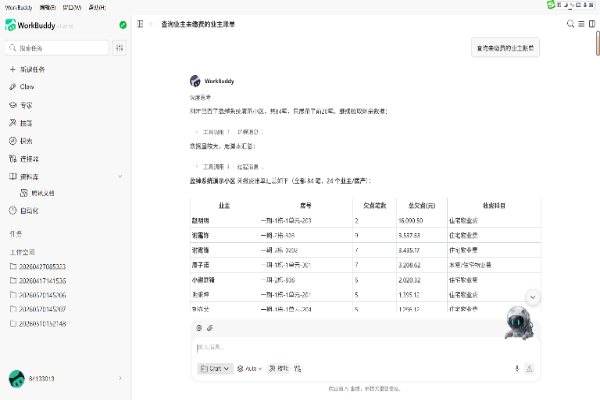Image resolution: width=600 pixels, height=400 pixels.
Task: Click the send message button
Action: tap(529, 369)
